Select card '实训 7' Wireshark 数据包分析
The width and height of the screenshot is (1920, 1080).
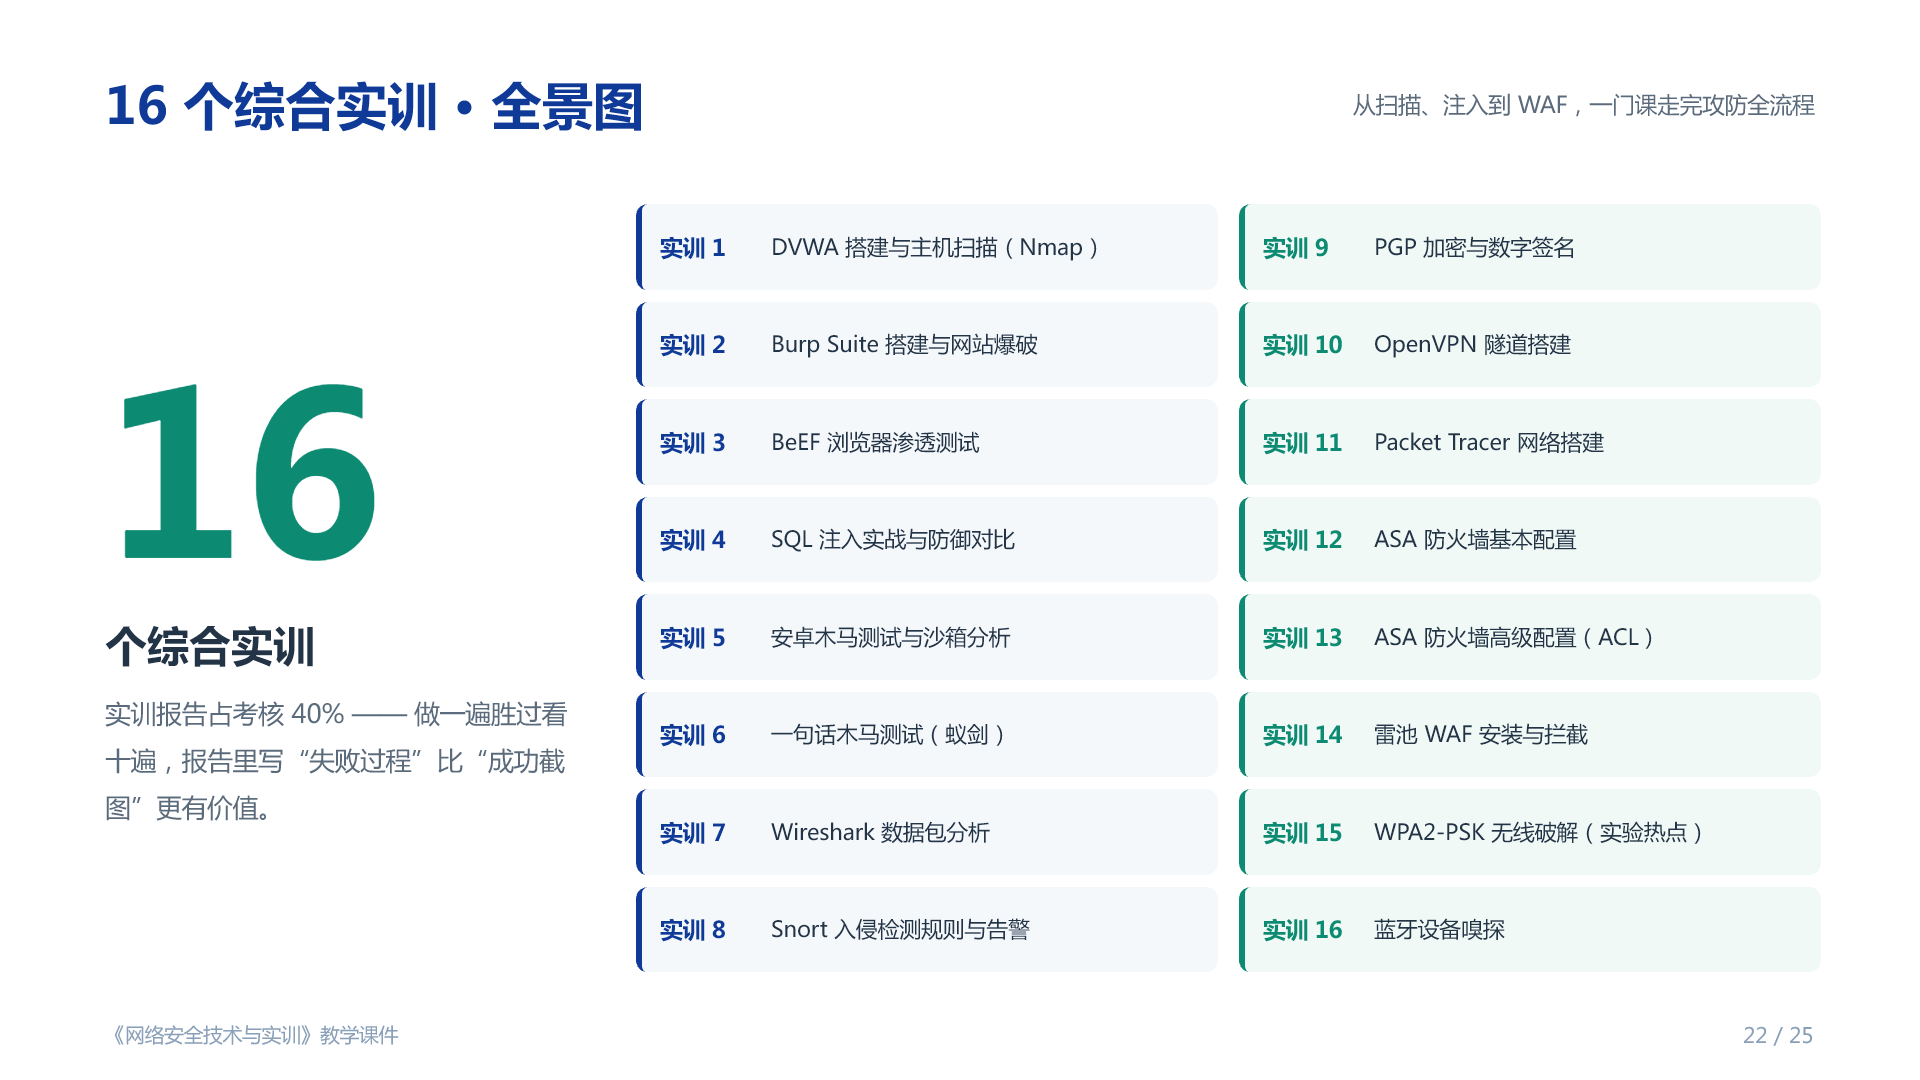927,832
